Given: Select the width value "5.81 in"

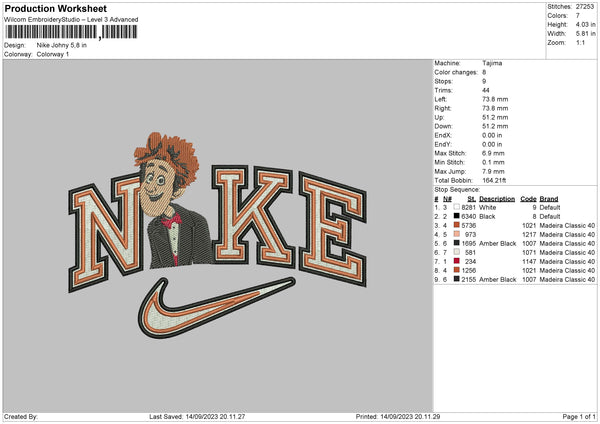Looking at the screenshot, I should pos(585,34).
